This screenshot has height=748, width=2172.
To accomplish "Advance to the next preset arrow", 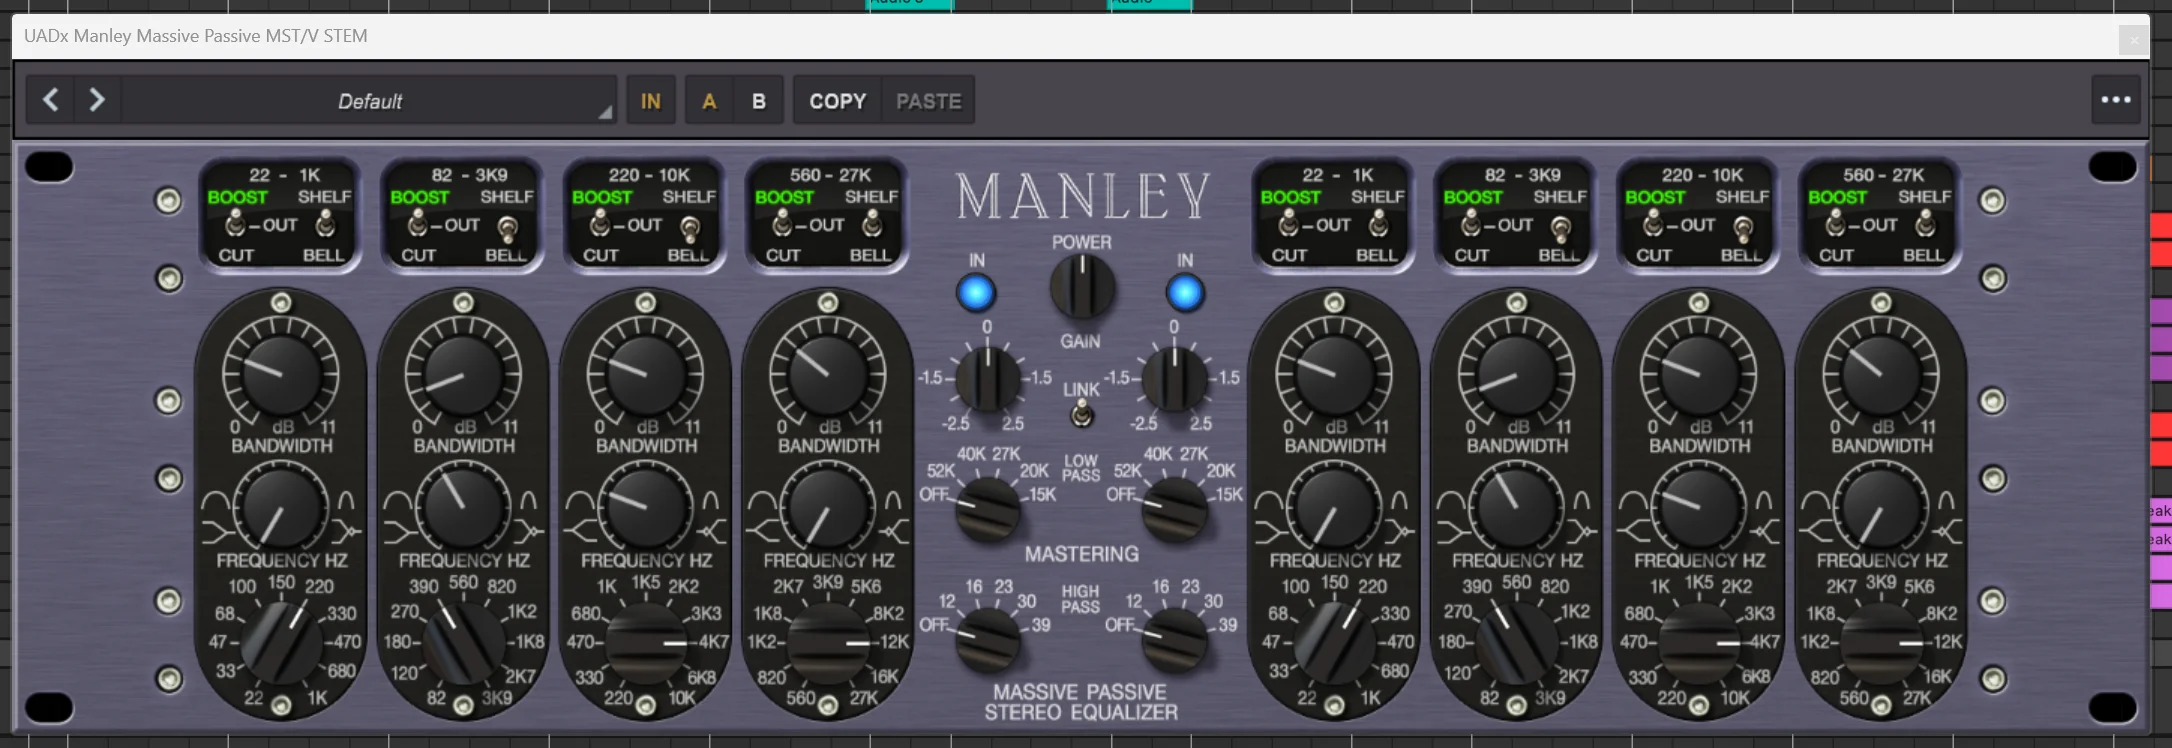I will click(97, 100).
